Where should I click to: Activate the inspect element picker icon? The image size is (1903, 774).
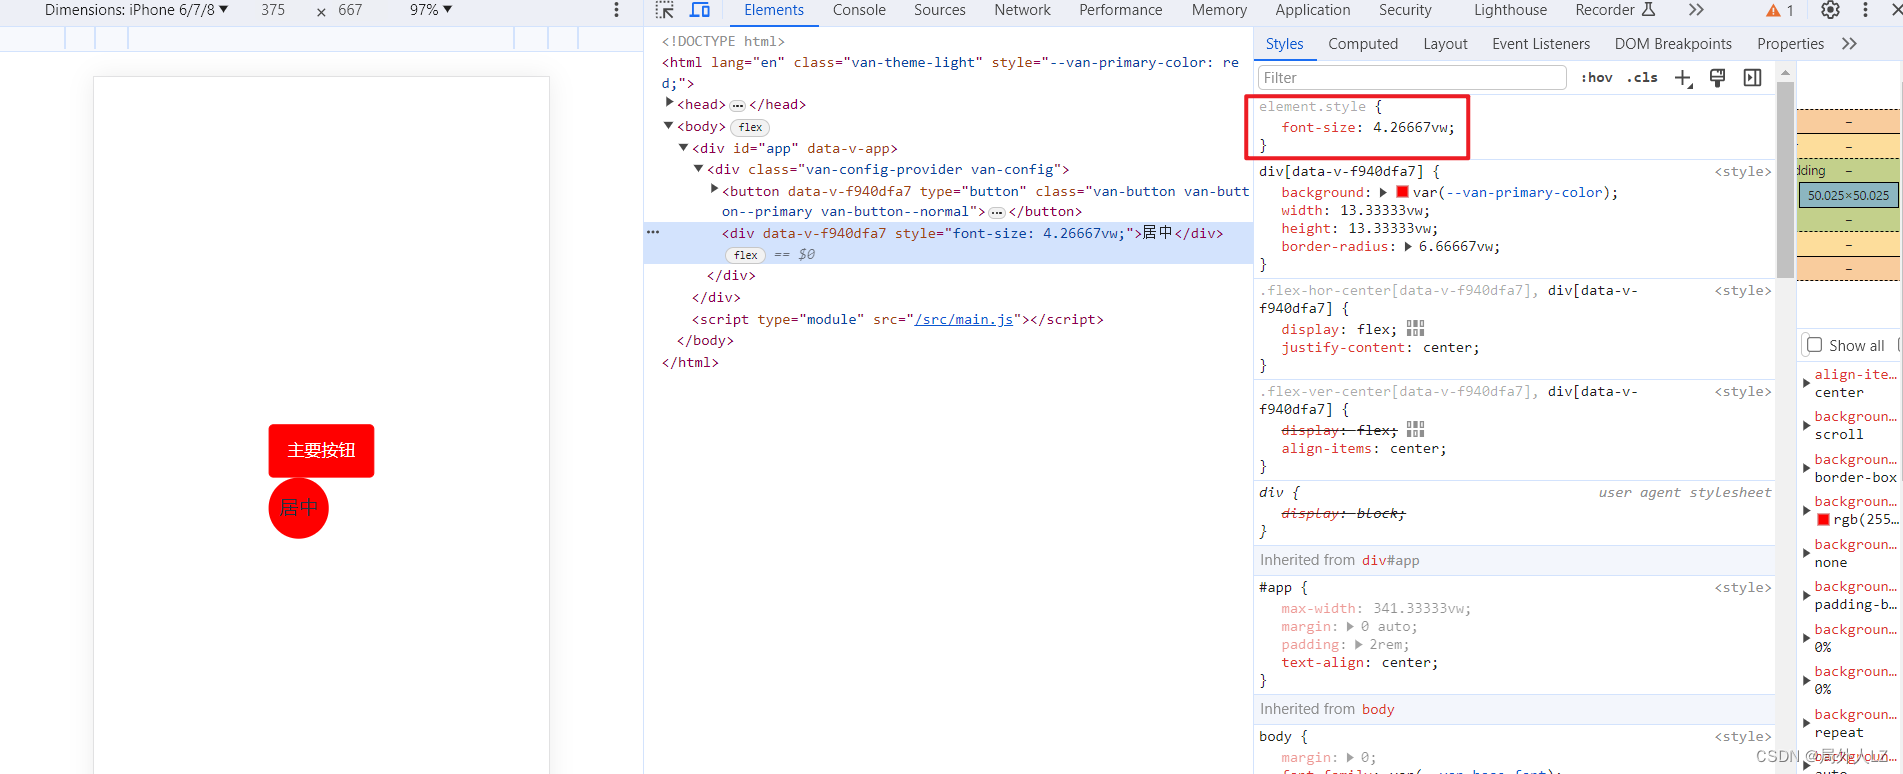(x=665, y=10)
